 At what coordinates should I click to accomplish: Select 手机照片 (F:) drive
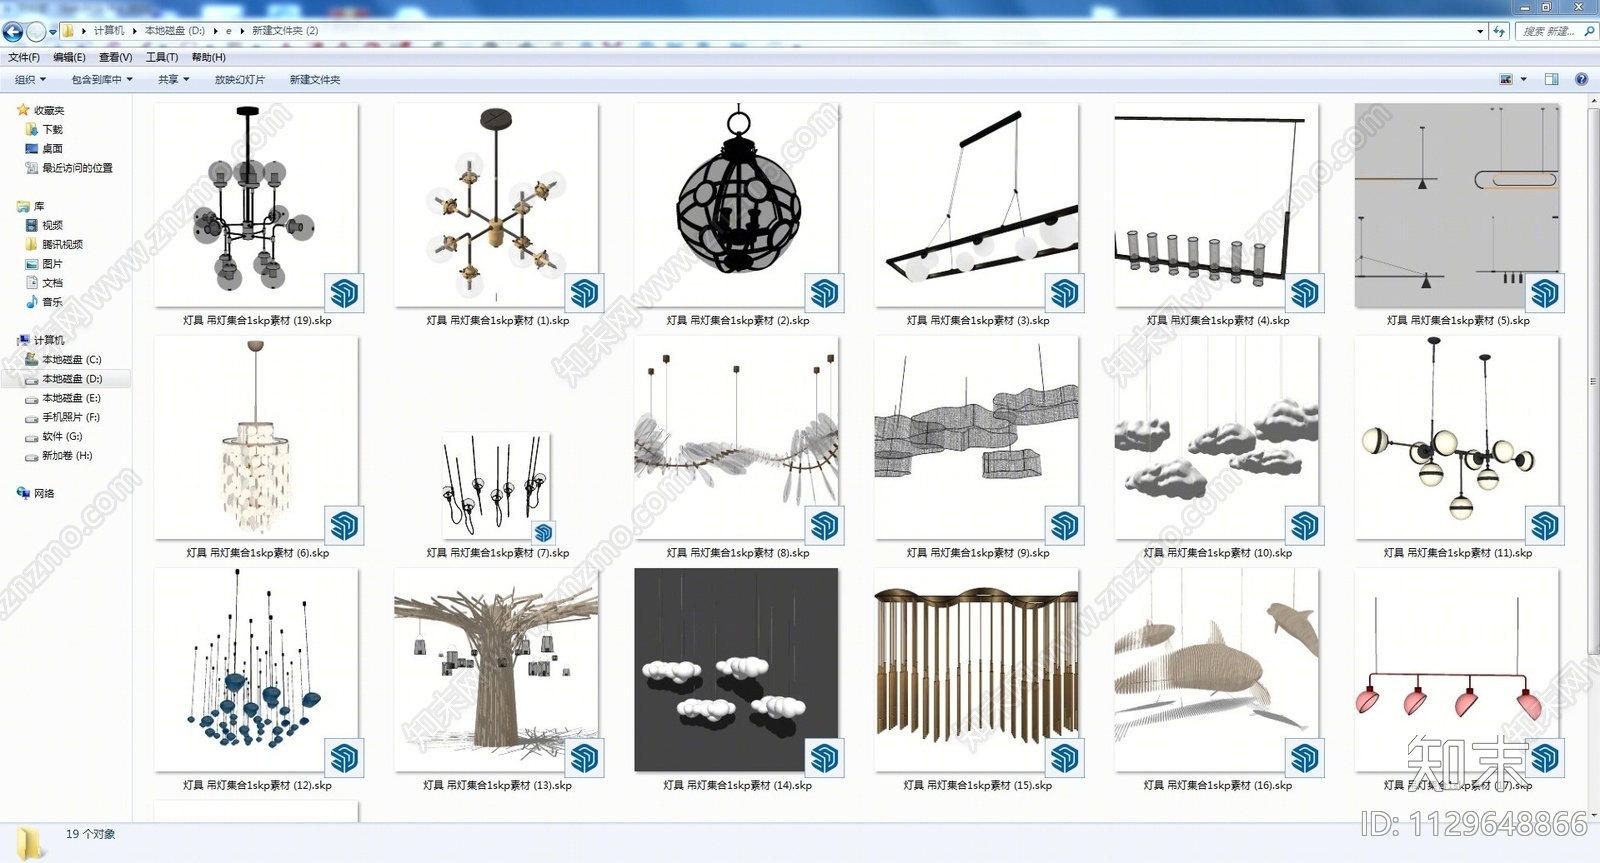(x=63, y=417)
